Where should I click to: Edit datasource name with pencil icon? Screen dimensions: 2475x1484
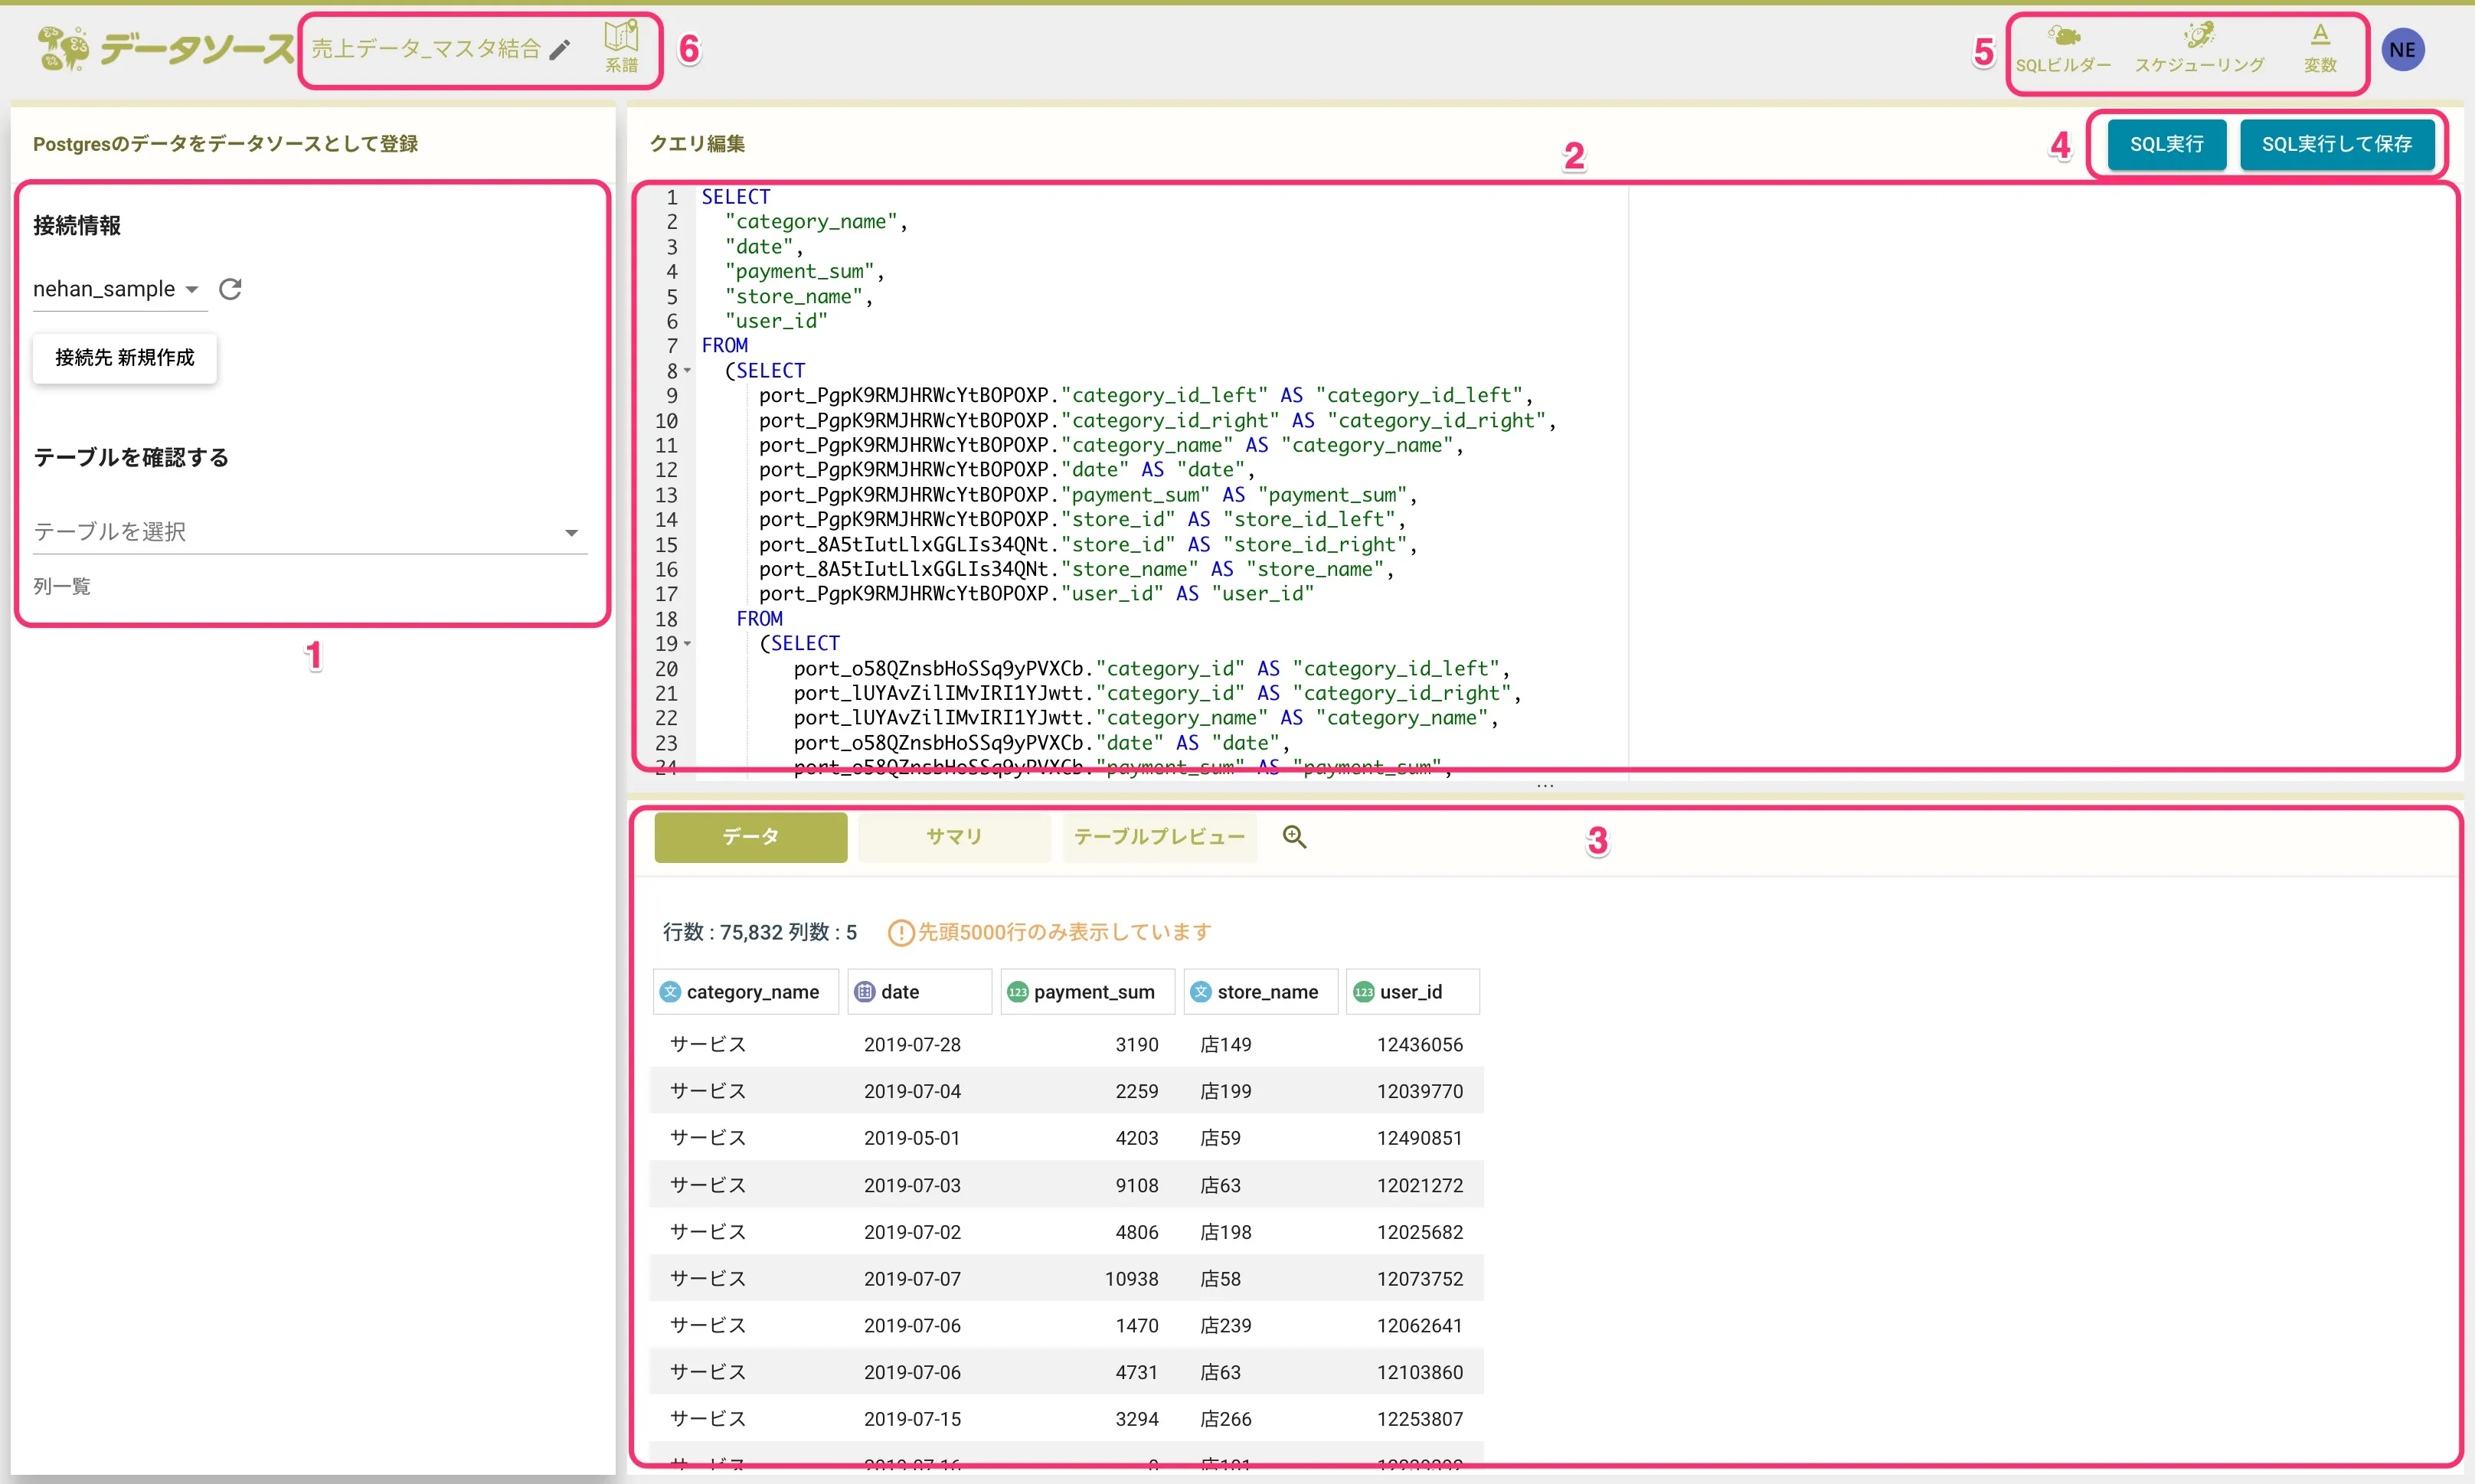click(x=560, y=49)
